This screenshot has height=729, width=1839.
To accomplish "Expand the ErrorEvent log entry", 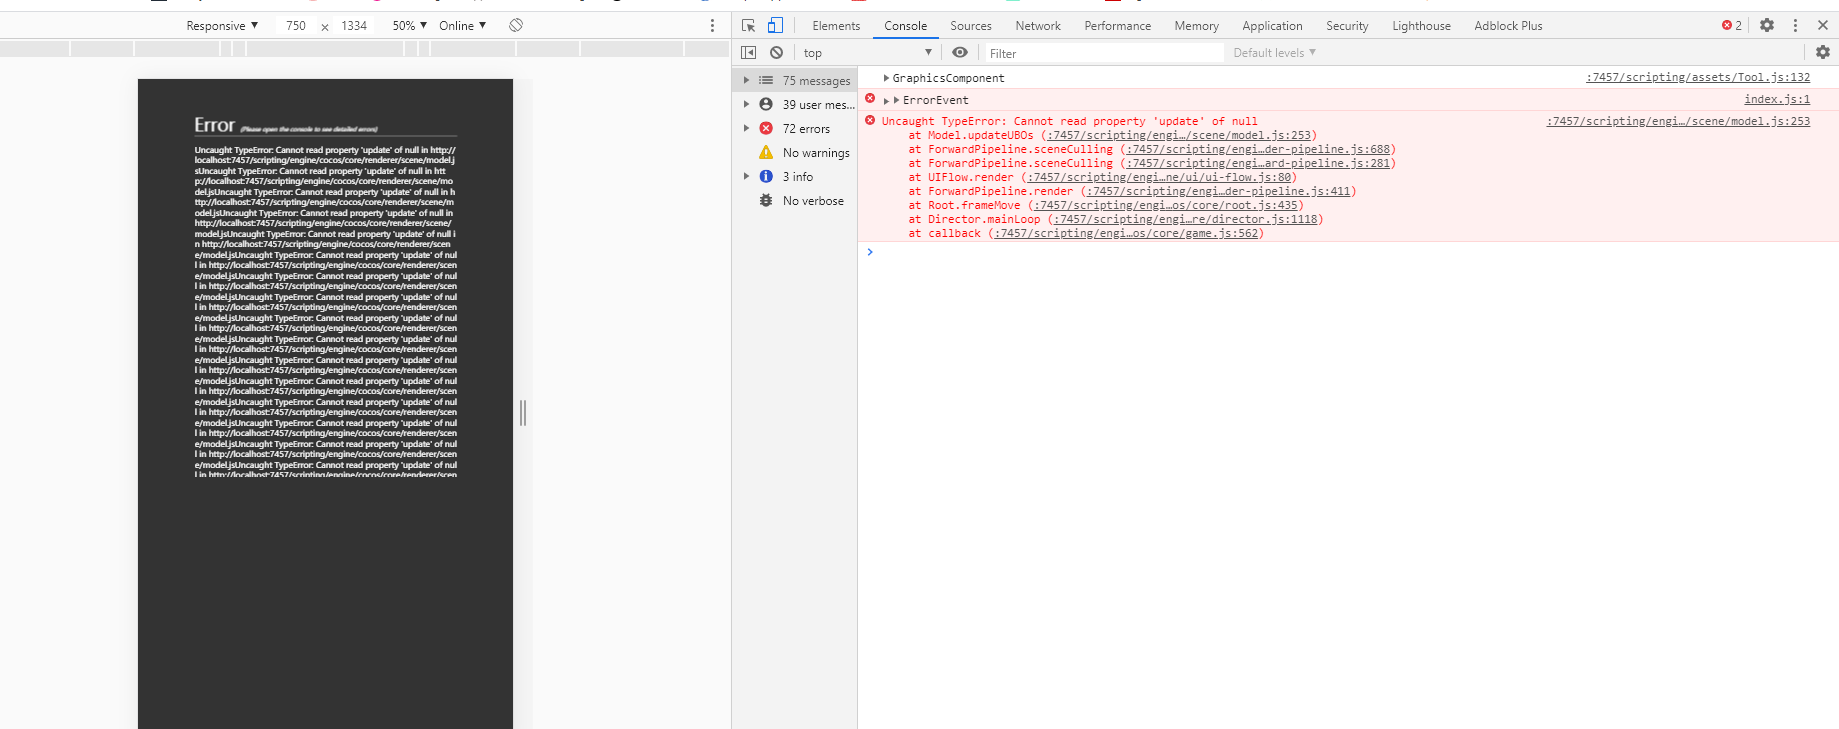I will pyautogui.click(x=886, y=100).
